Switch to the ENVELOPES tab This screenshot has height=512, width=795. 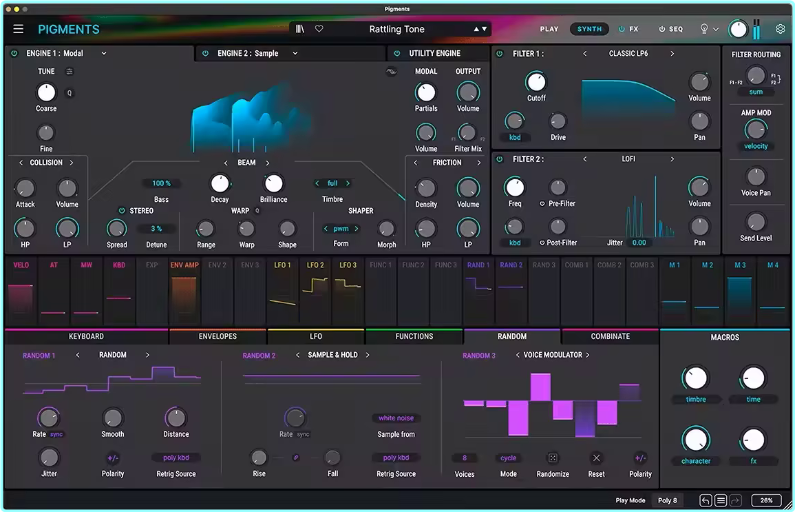[x=218, y=336]
